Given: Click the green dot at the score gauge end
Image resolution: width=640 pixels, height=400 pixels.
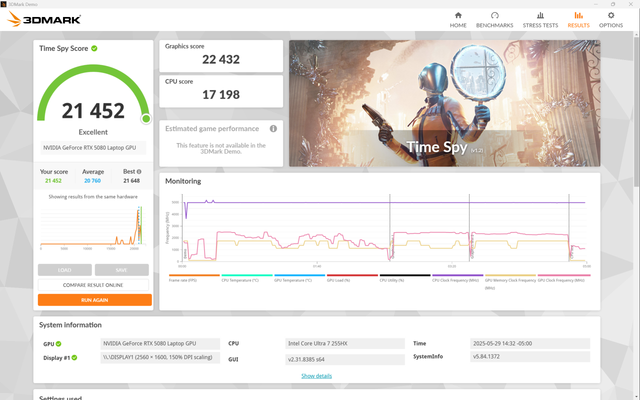Looking at the screenshot, I should [x=146, y=119].
